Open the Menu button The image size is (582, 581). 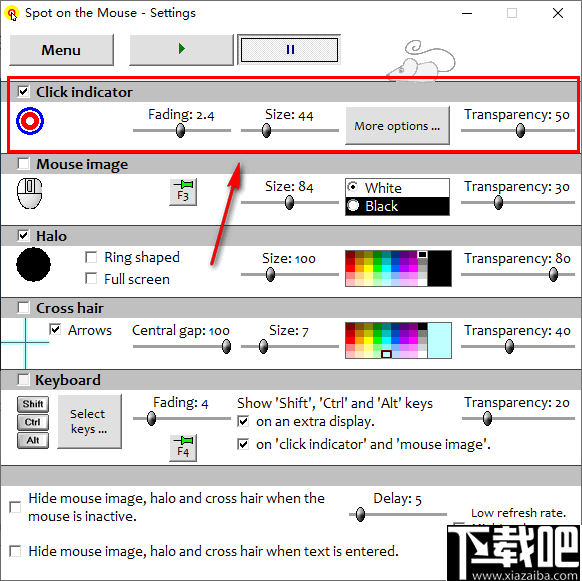pyautogui.click(x=61, y=50)
